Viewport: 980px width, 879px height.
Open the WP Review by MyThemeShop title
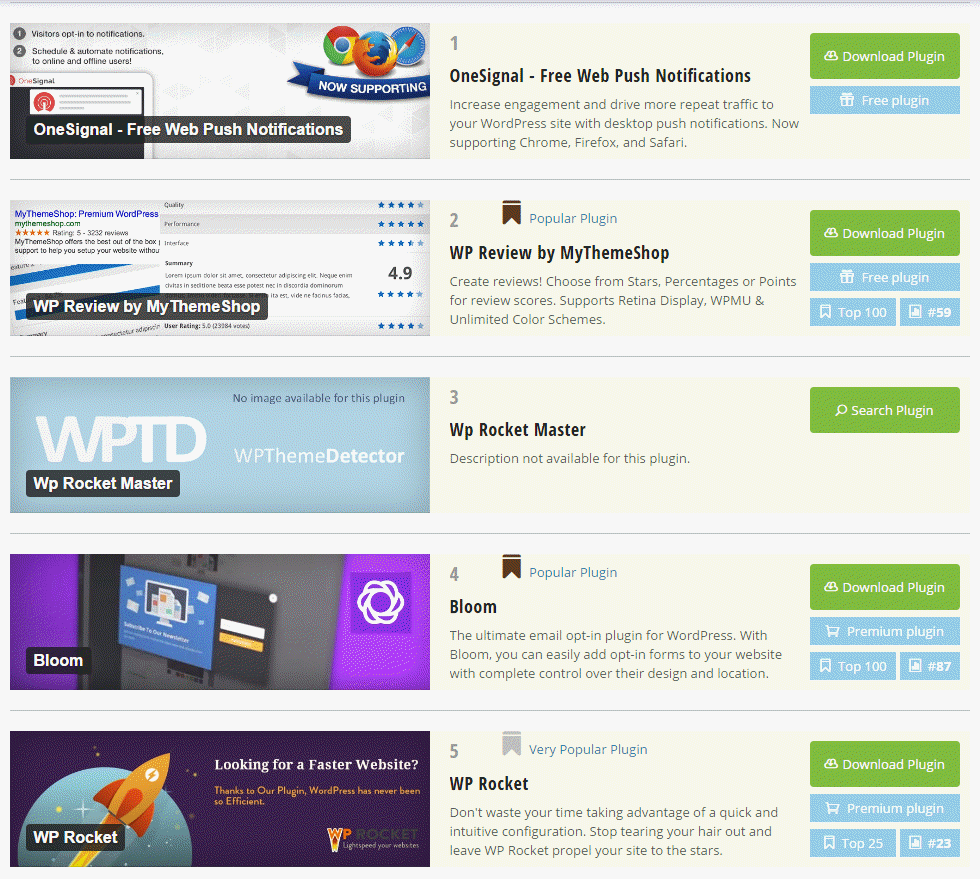tap(559, 253)
